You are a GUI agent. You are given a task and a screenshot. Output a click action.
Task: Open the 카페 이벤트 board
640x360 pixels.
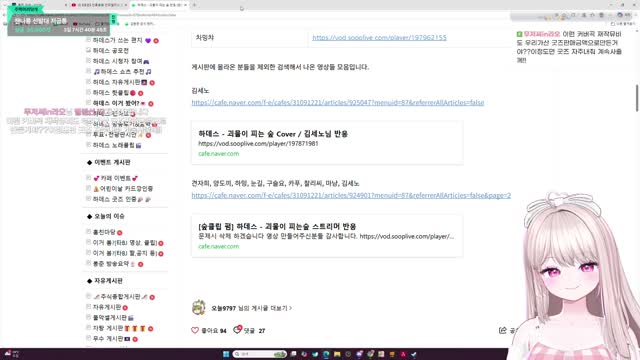point(116,178)
